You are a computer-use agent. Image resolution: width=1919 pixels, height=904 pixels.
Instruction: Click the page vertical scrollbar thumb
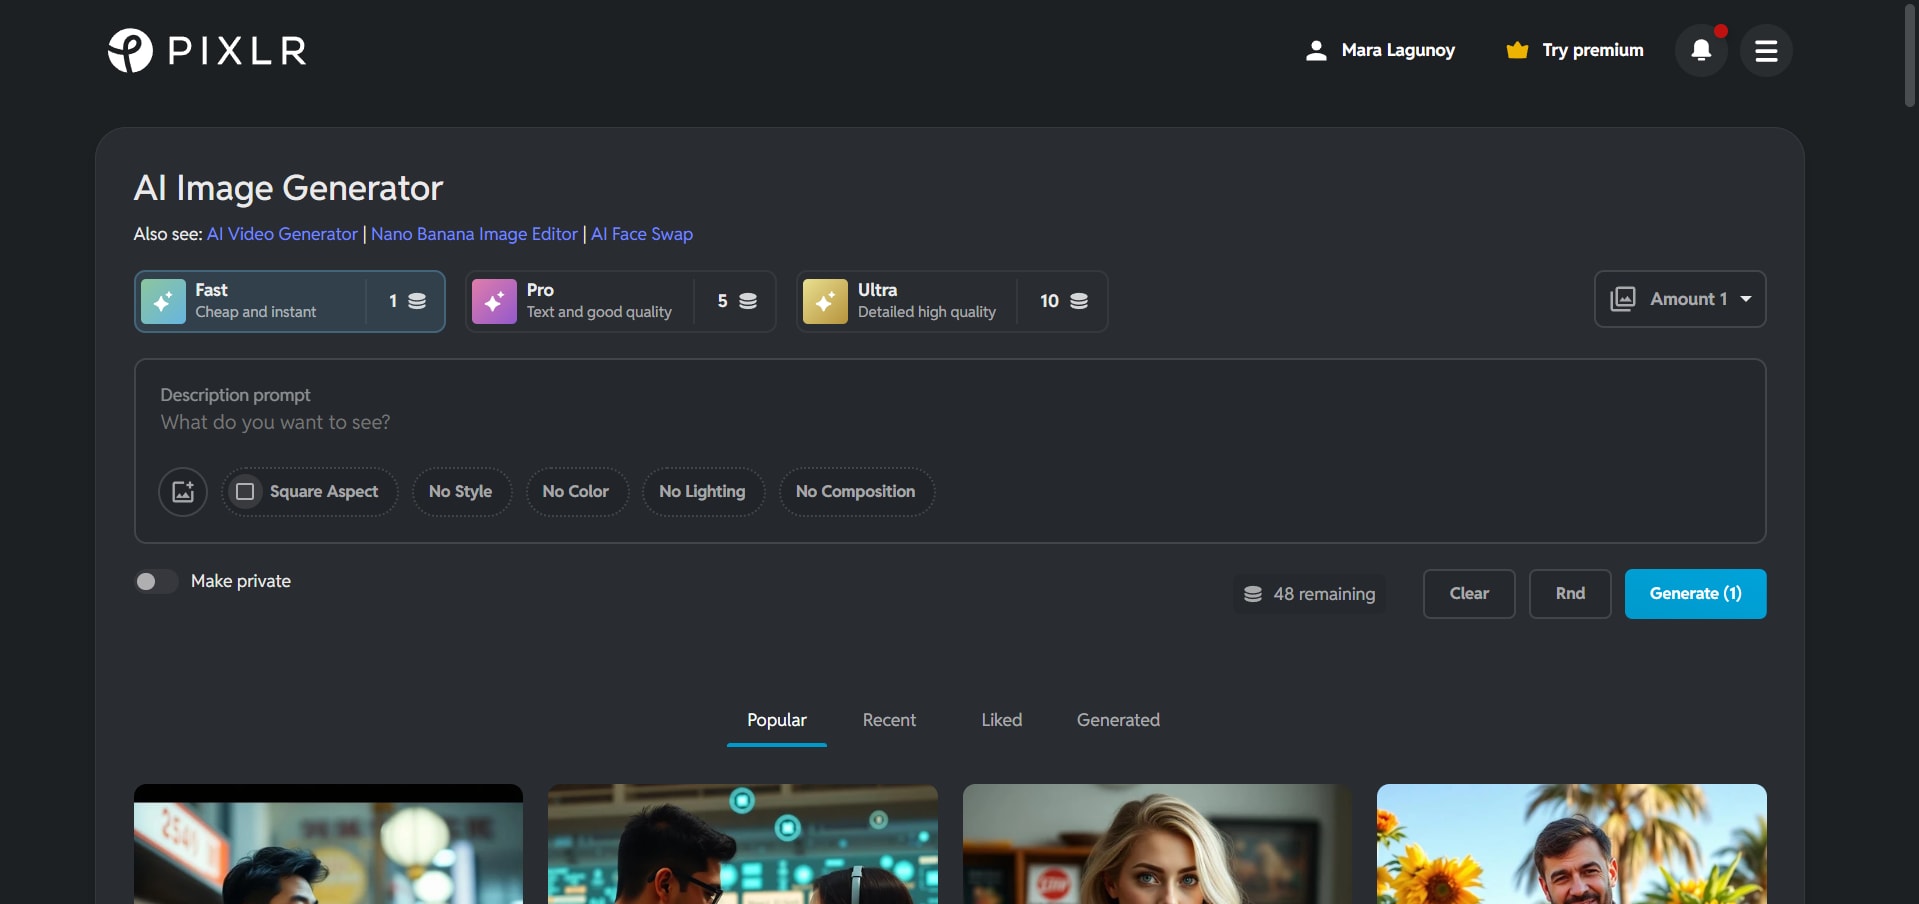click(x=1910, y=55)
